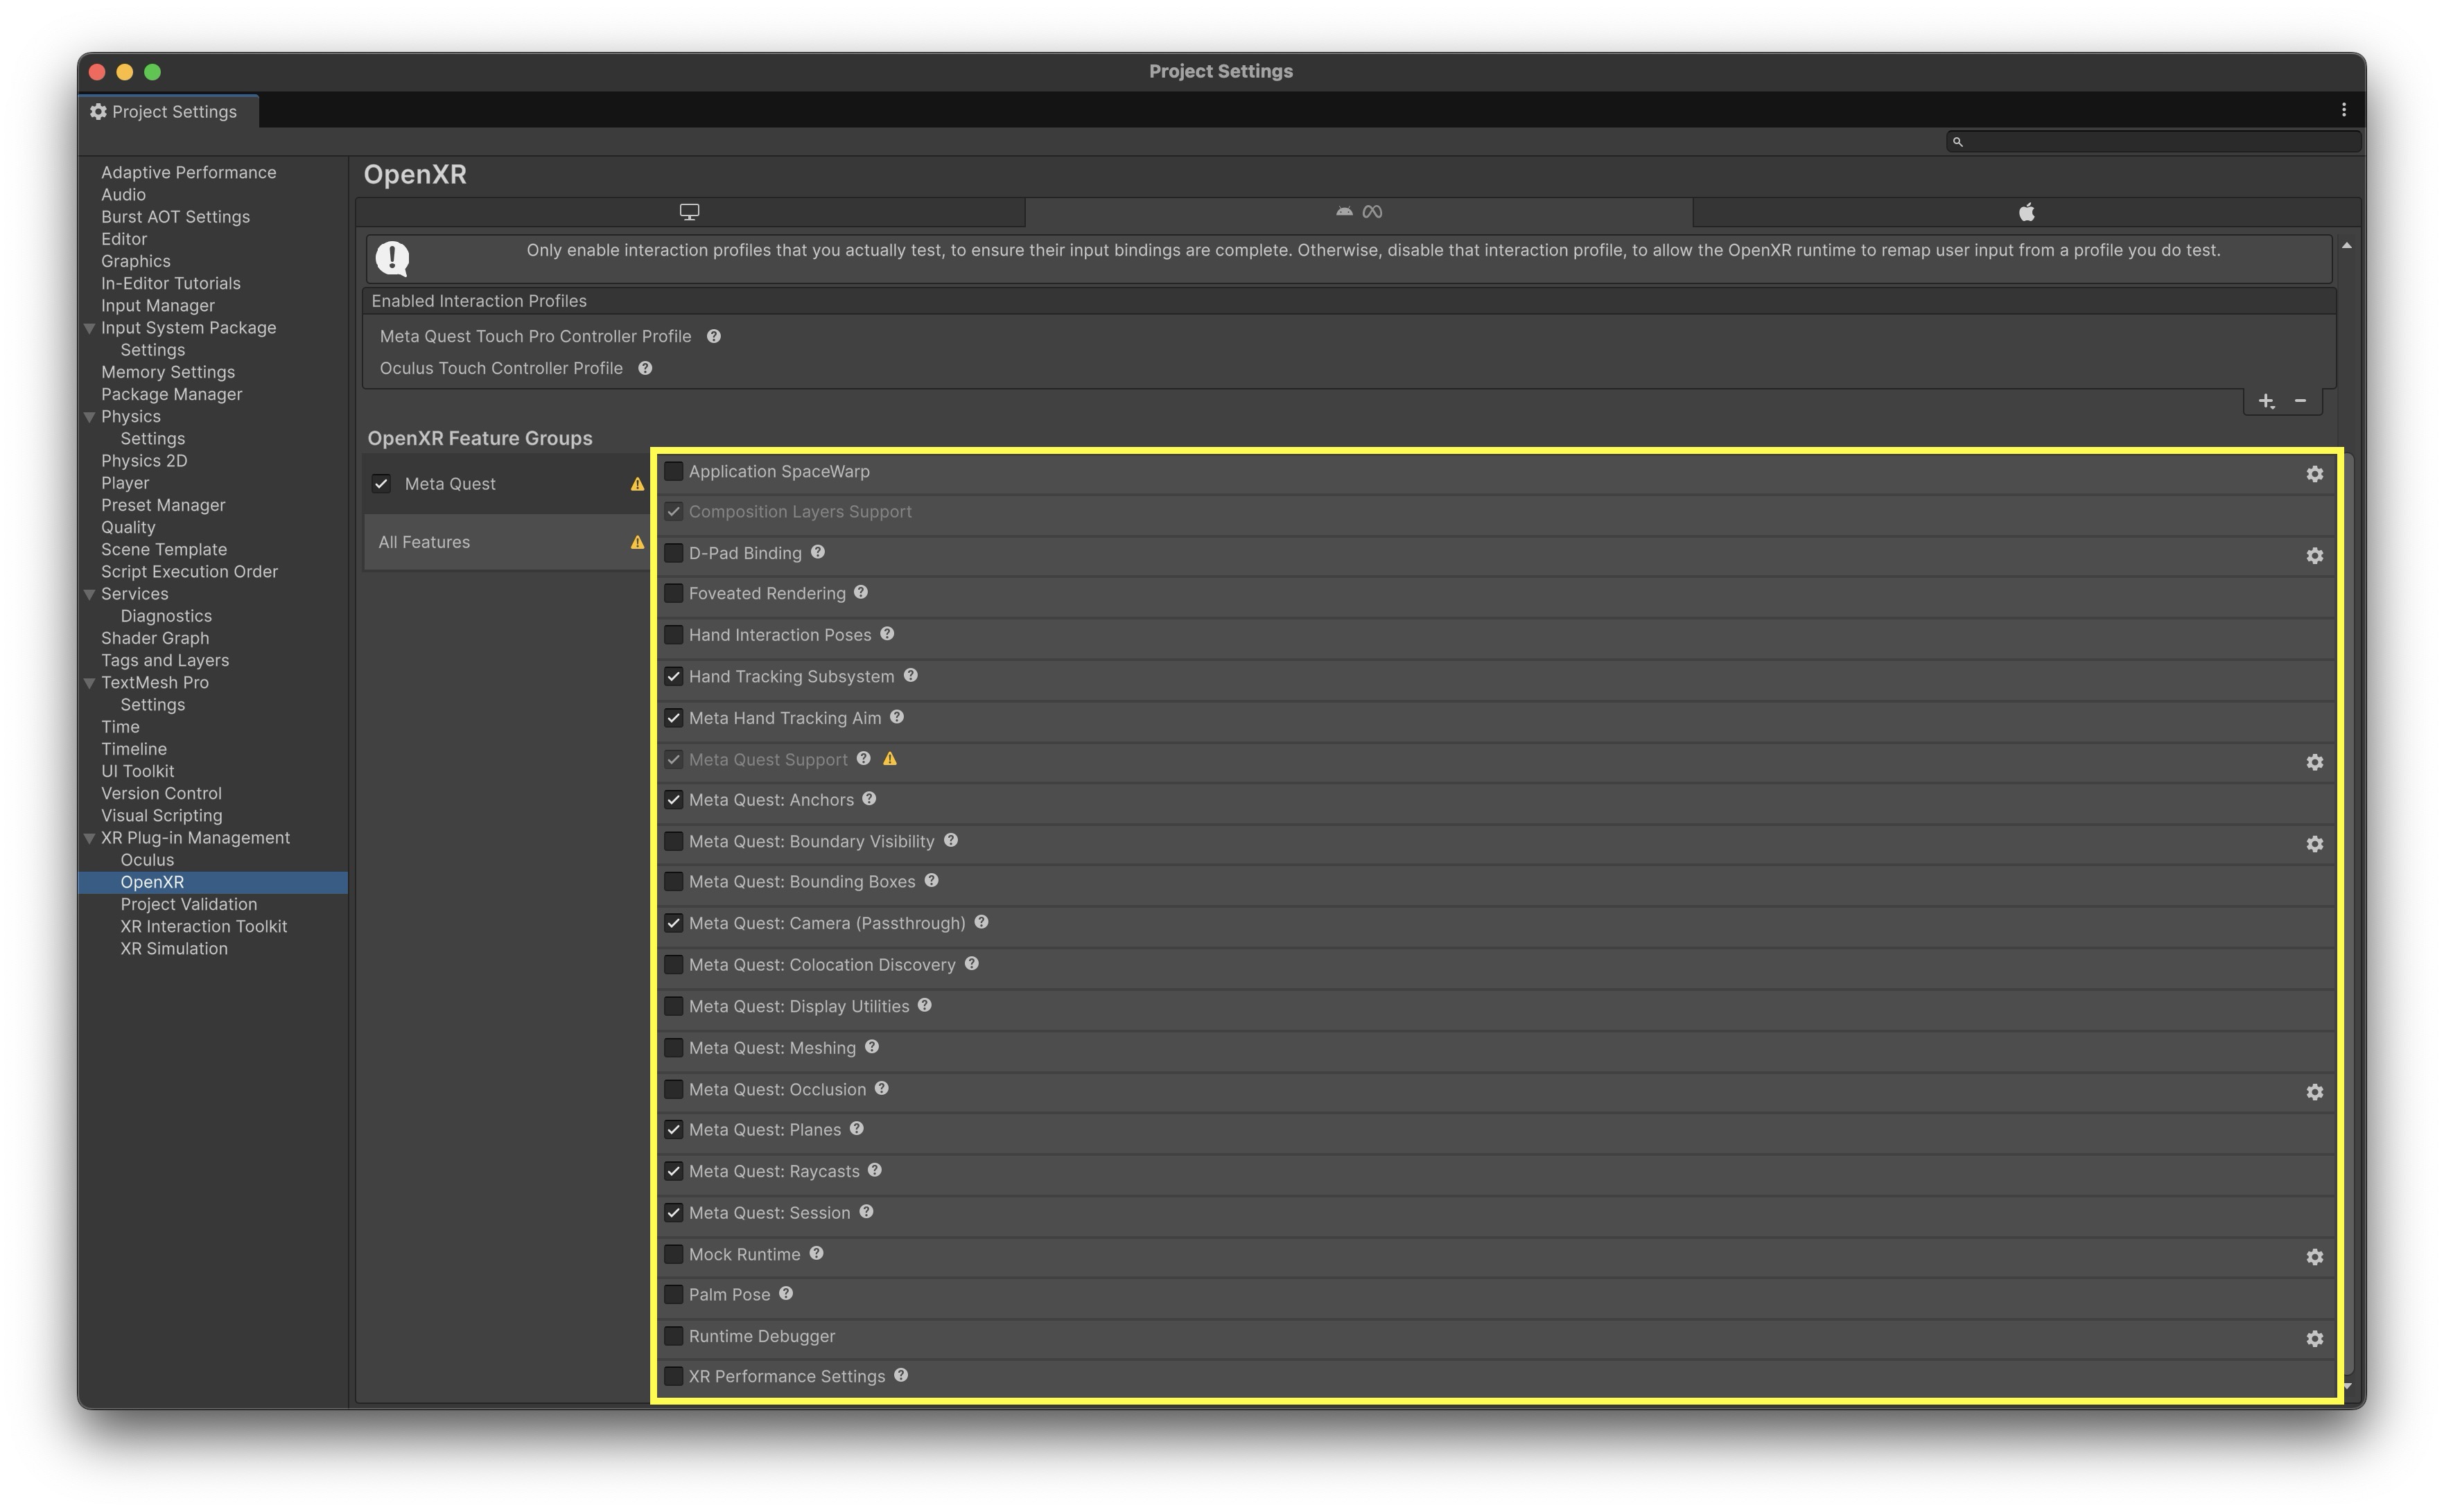The image size is (2444, 1512).
Task: Switch to the desktop standalone platform tab
Action: coord(689,212)
